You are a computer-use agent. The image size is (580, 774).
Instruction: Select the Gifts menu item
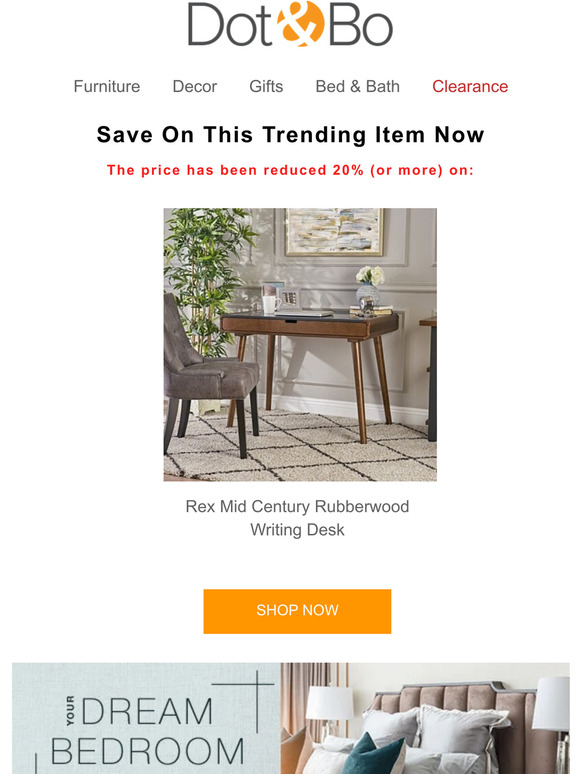point(266,86)
